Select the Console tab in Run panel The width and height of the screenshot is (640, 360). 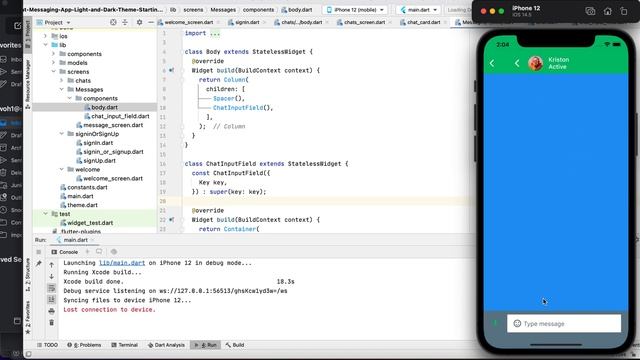pos(64,252)
